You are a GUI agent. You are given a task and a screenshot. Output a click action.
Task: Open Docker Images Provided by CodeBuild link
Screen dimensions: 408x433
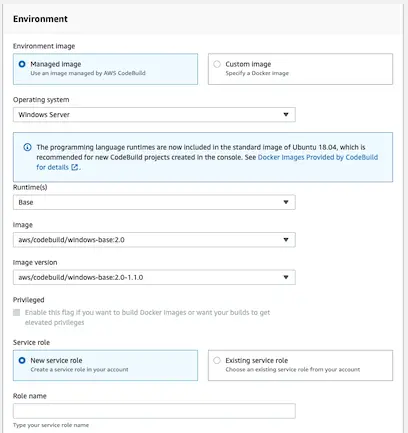(318, 157)
